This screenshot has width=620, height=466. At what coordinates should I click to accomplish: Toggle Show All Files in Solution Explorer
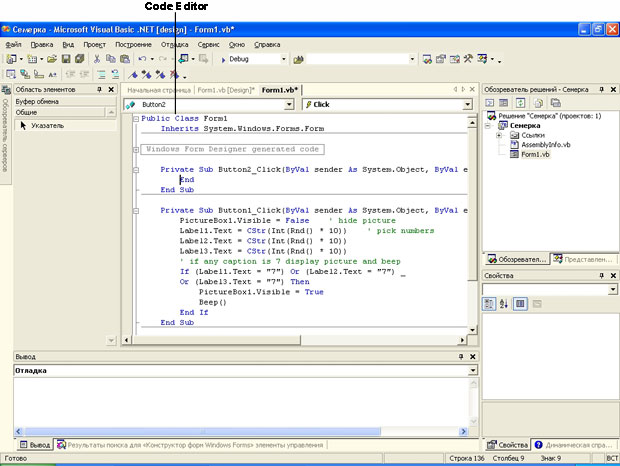[538, 103]
